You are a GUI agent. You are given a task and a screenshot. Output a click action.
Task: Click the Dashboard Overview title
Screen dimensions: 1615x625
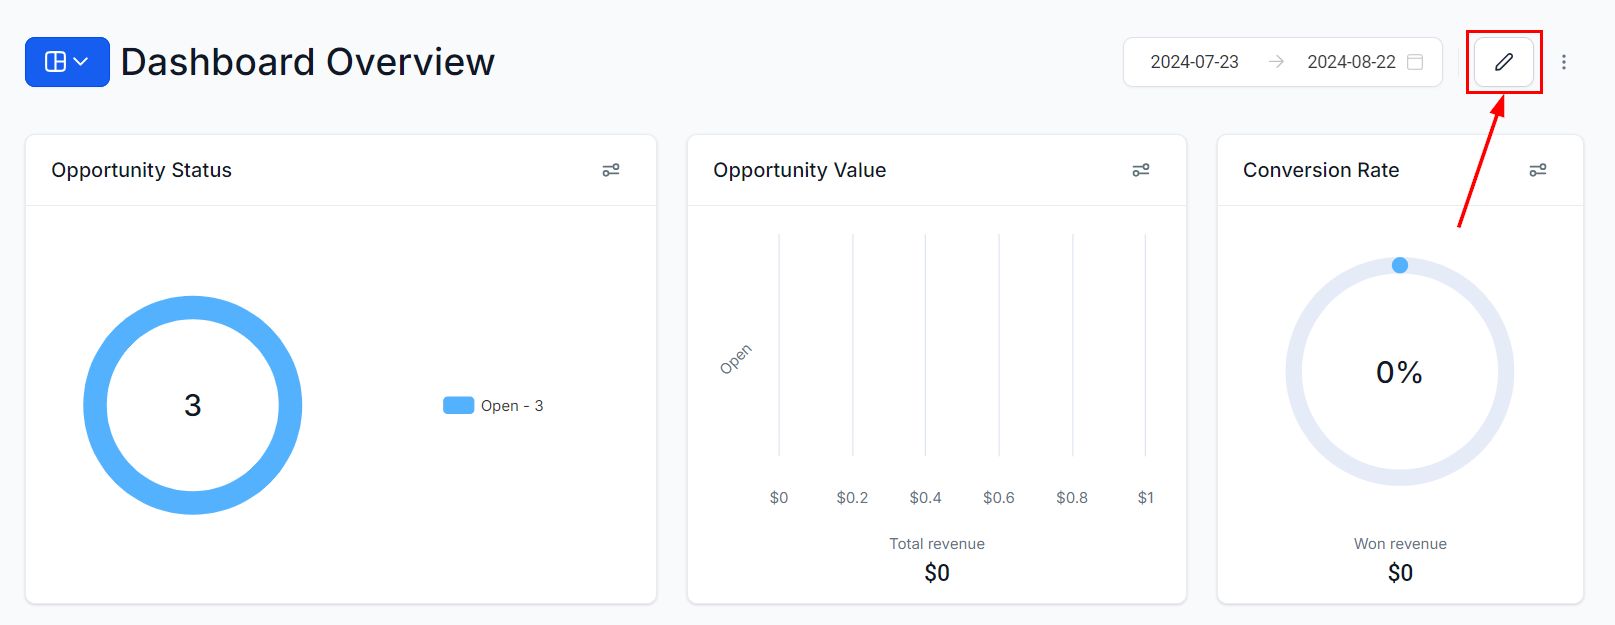coord(308,62)
